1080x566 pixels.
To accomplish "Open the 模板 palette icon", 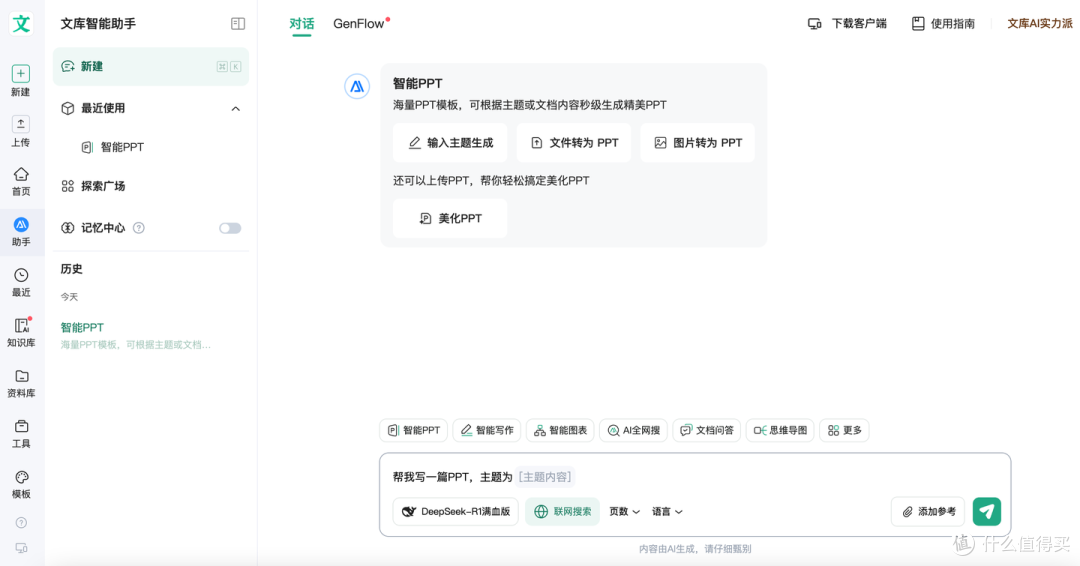I will [21, 477].
